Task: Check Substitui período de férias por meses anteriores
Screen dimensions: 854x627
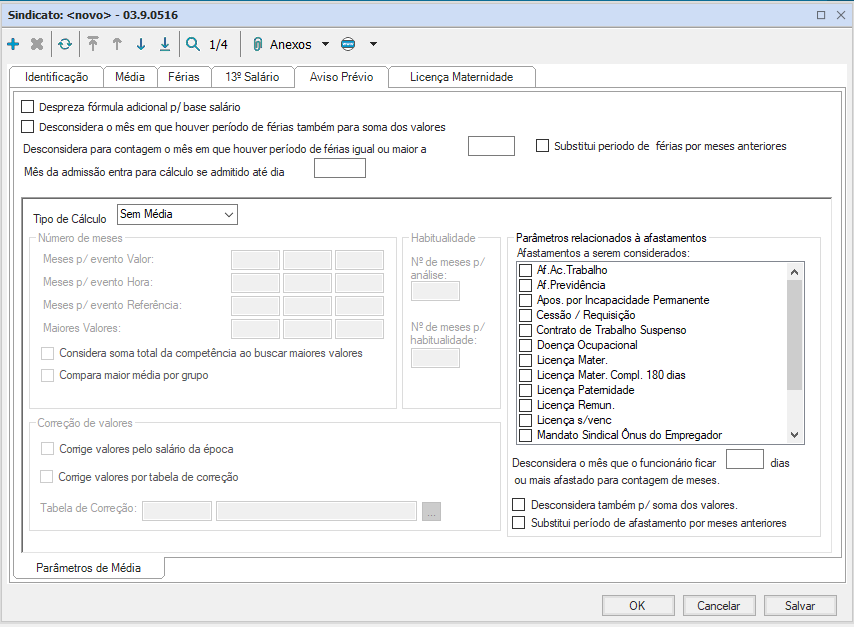Action: tap(543, 146)
